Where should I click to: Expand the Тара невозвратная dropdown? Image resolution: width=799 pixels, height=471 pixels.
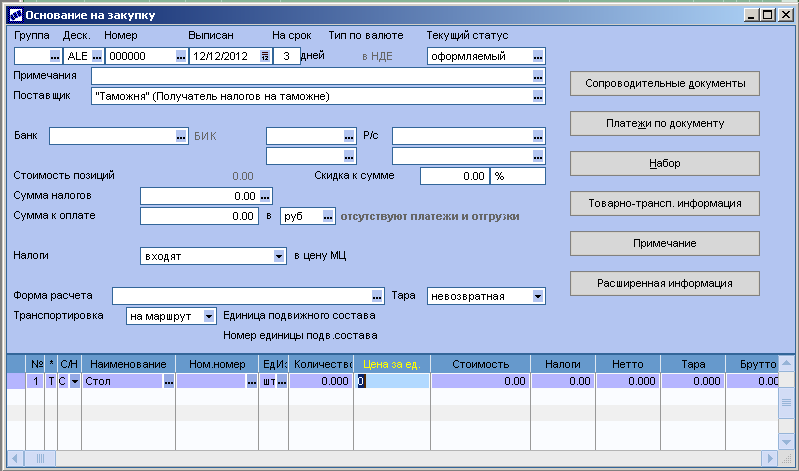pos(538,296)
